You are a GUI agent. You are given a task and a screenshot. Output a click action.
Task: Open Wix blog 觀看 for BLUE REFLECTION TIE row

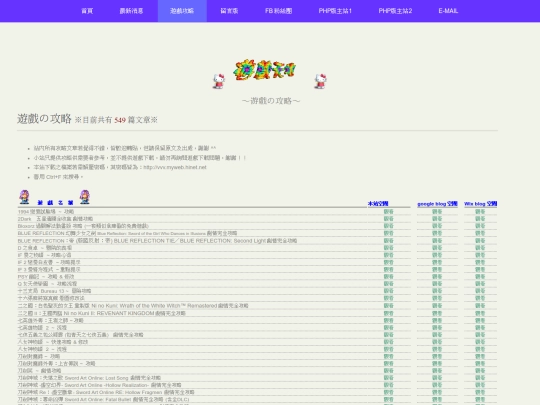[x=480, y=240]
